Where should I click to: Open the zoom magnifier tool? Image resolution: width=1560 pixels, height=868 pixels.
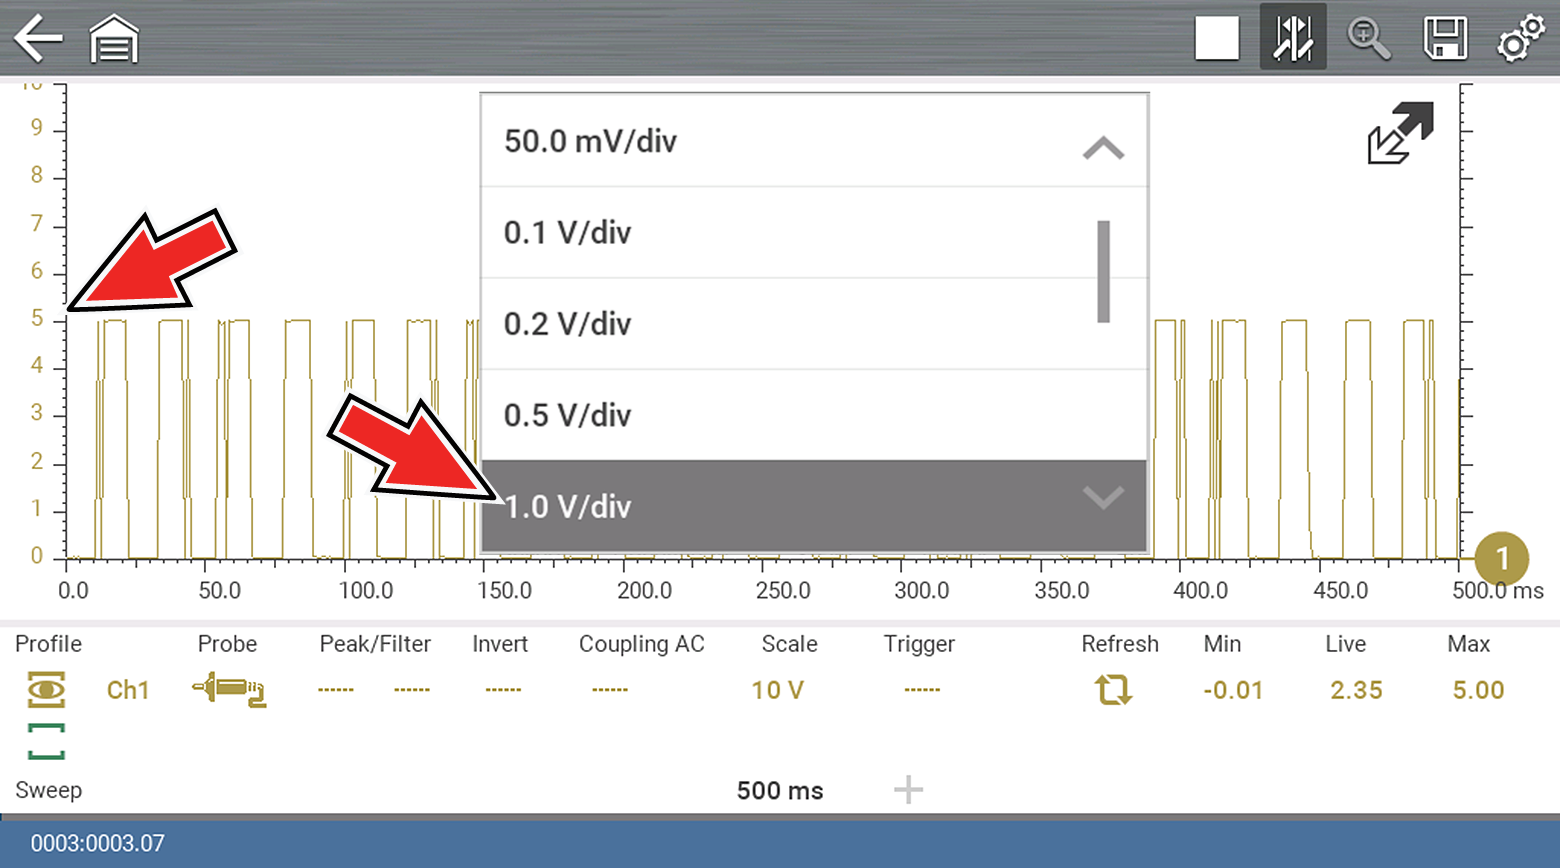(x=1368, y=39)
